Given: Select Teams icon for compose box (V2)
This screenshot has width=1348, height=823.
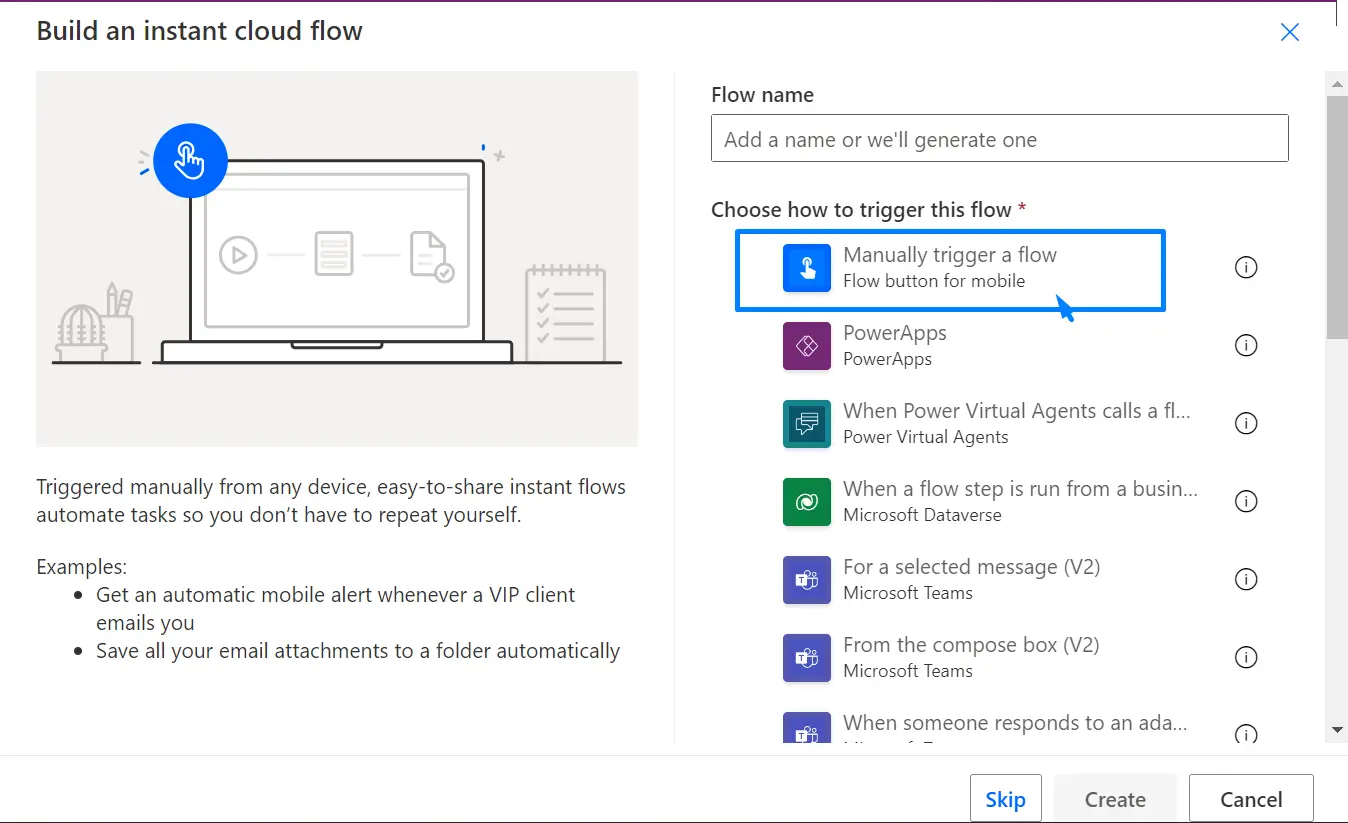Looking at the screenshot, I should tap(807, 658).
